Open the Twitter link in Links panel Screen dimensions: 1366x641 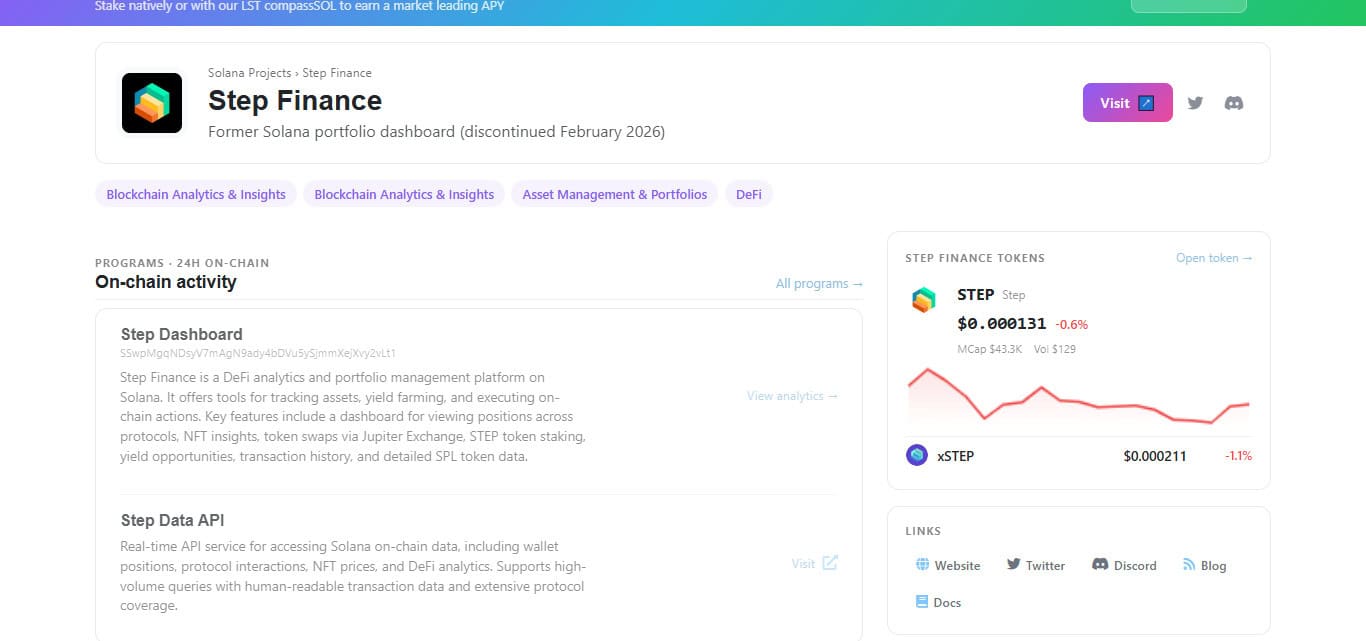[1036, 565]
